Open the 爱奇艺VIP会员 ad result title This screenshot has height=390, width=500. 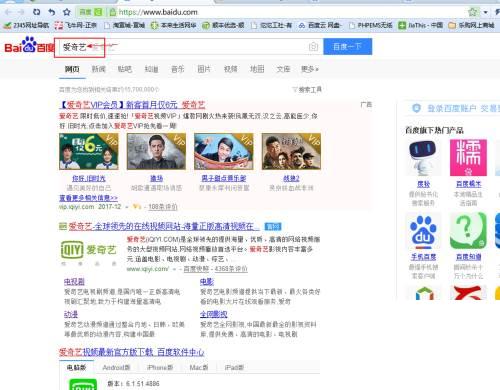tap(132, 105)
